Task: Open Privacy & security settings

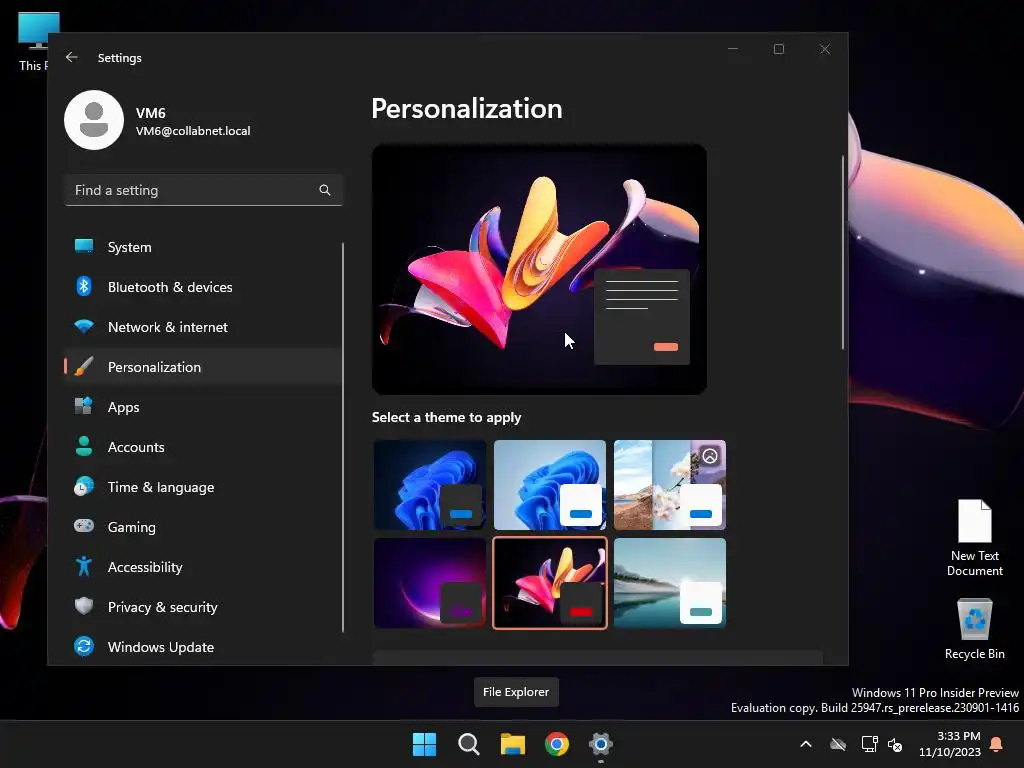Action: tap(204, 607)
